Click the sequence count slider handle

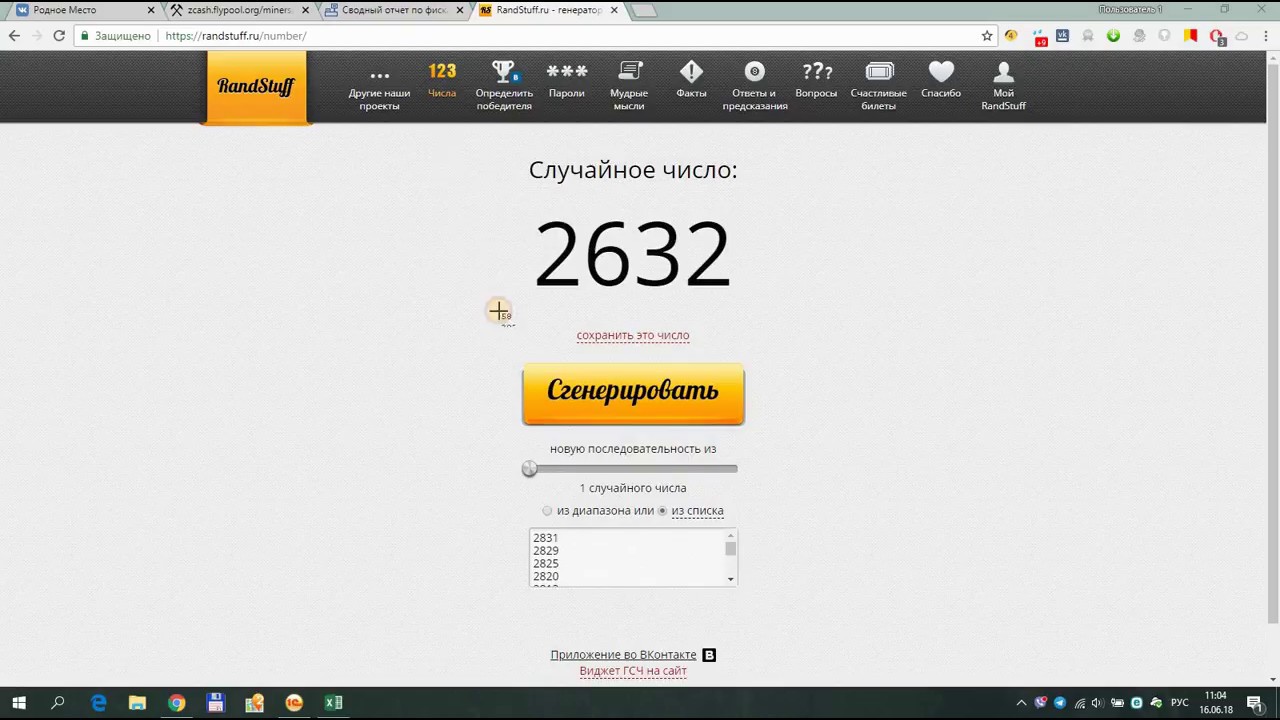click(x=530, y=469)
